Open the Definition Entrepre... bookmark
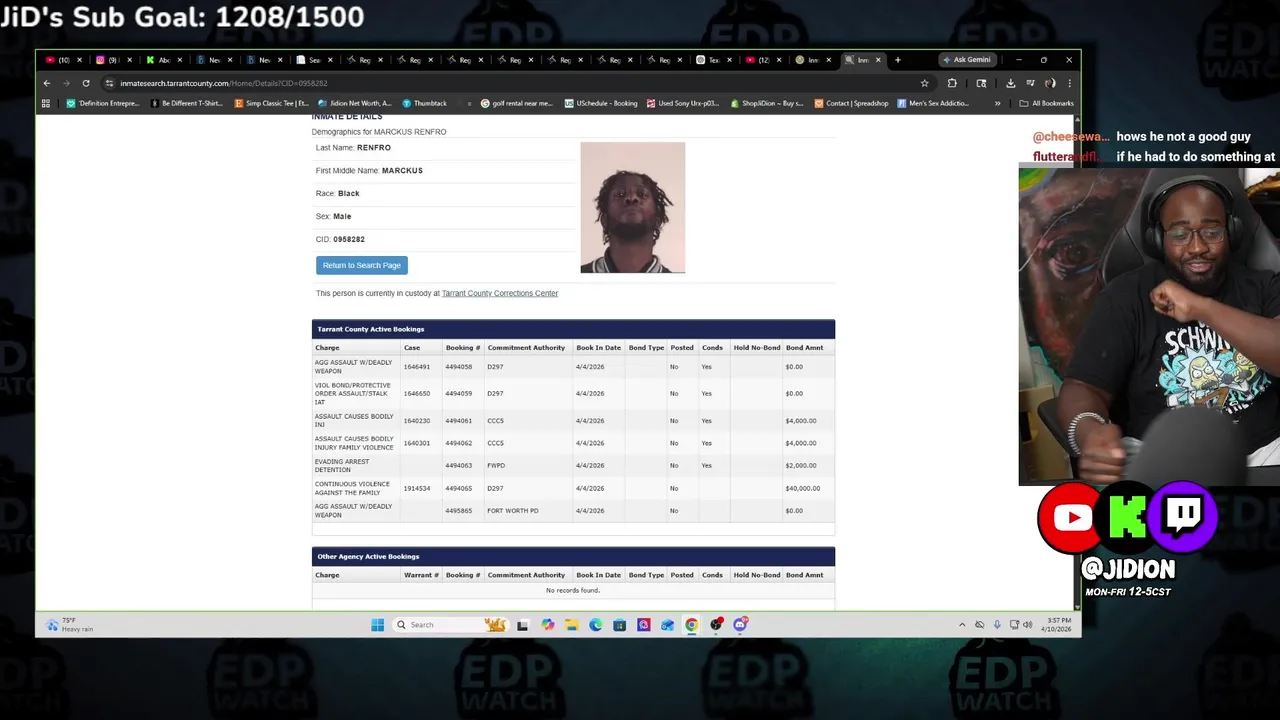Screen dimensions: 1280x720 click(102, 103)
